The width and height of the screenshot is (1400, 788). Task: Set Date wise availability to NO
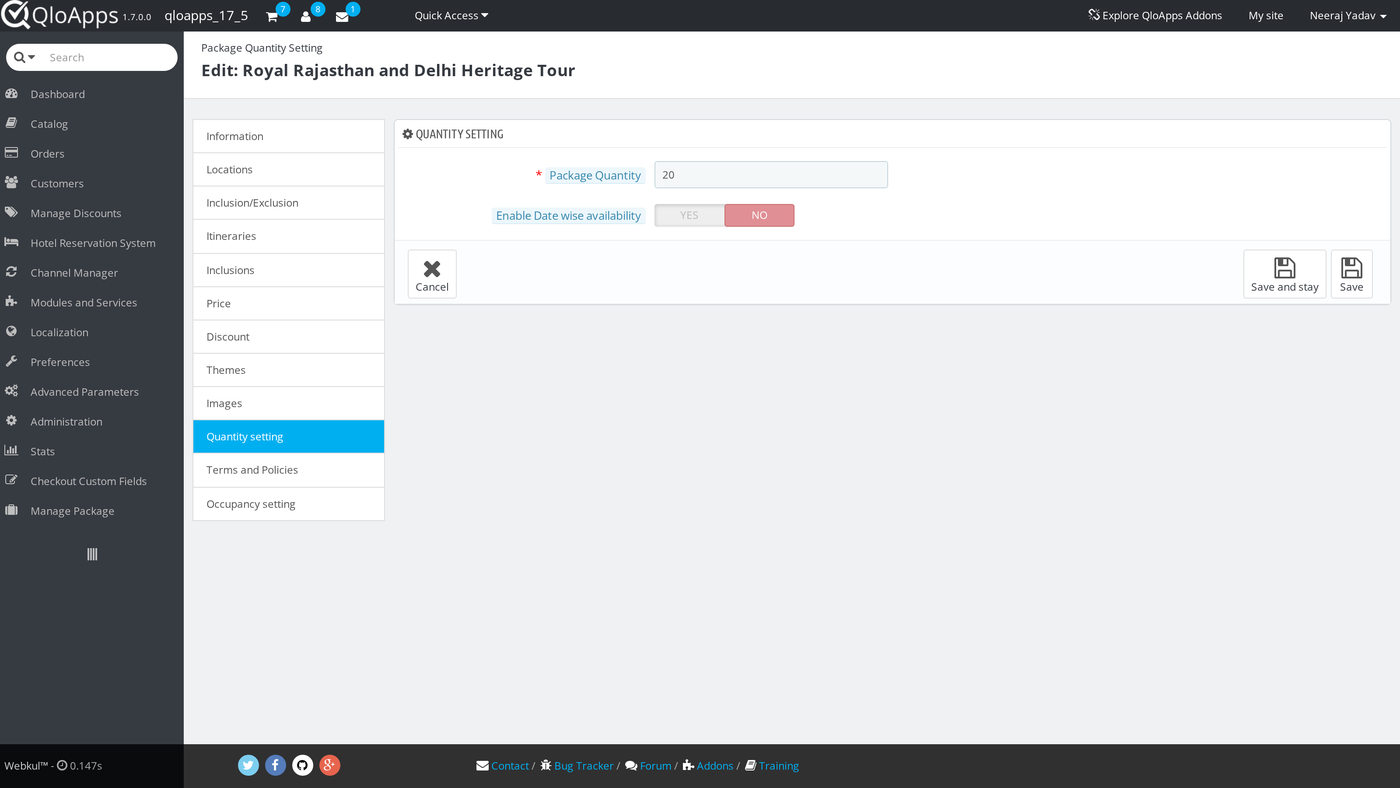click(759, 215)
